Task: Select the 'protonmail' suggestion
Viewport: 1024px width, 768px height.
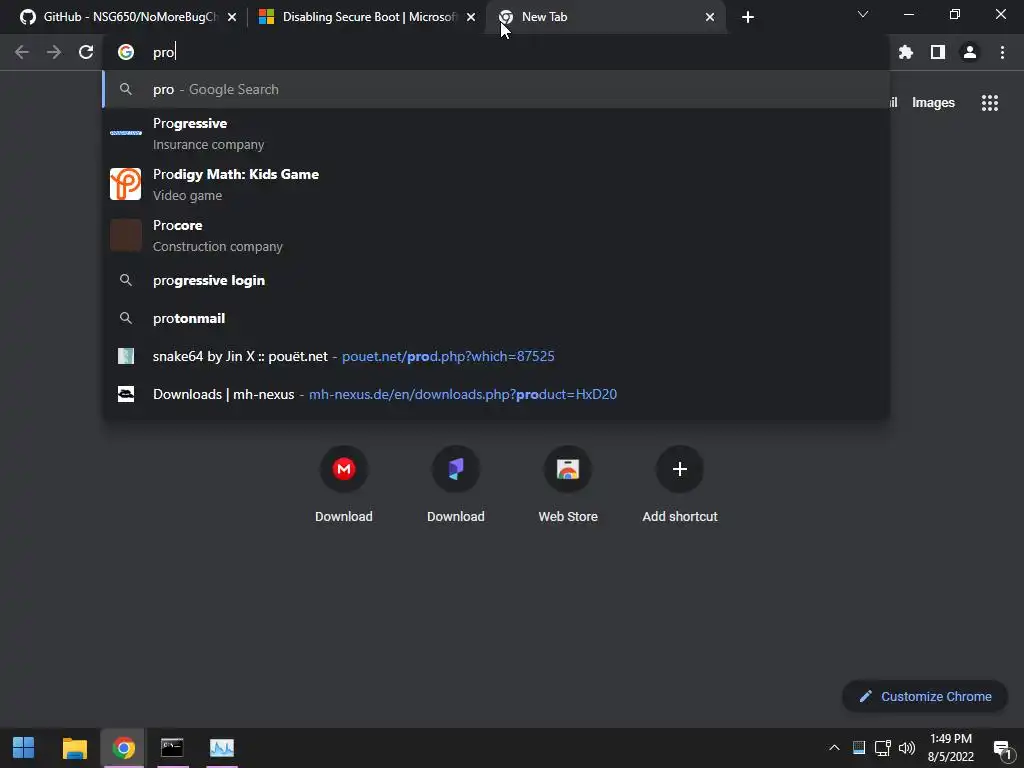Action: point(496,318)
